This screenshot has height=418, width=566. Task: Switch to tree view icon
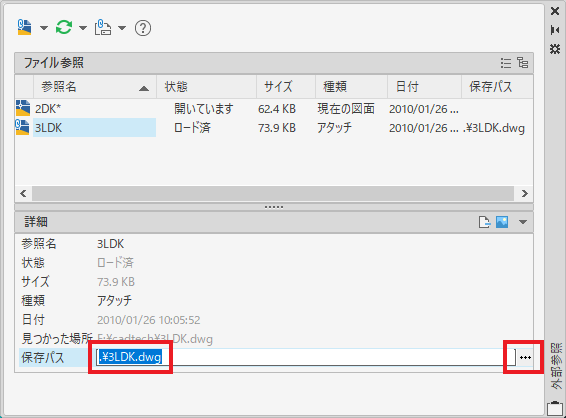[x=522, y=63]
